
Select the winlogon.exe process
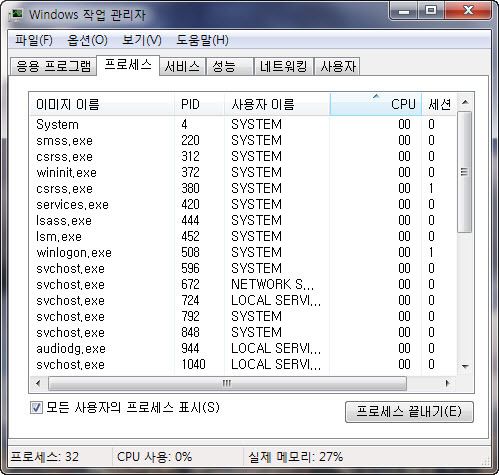pyautogui.click(x=243, y=252)
